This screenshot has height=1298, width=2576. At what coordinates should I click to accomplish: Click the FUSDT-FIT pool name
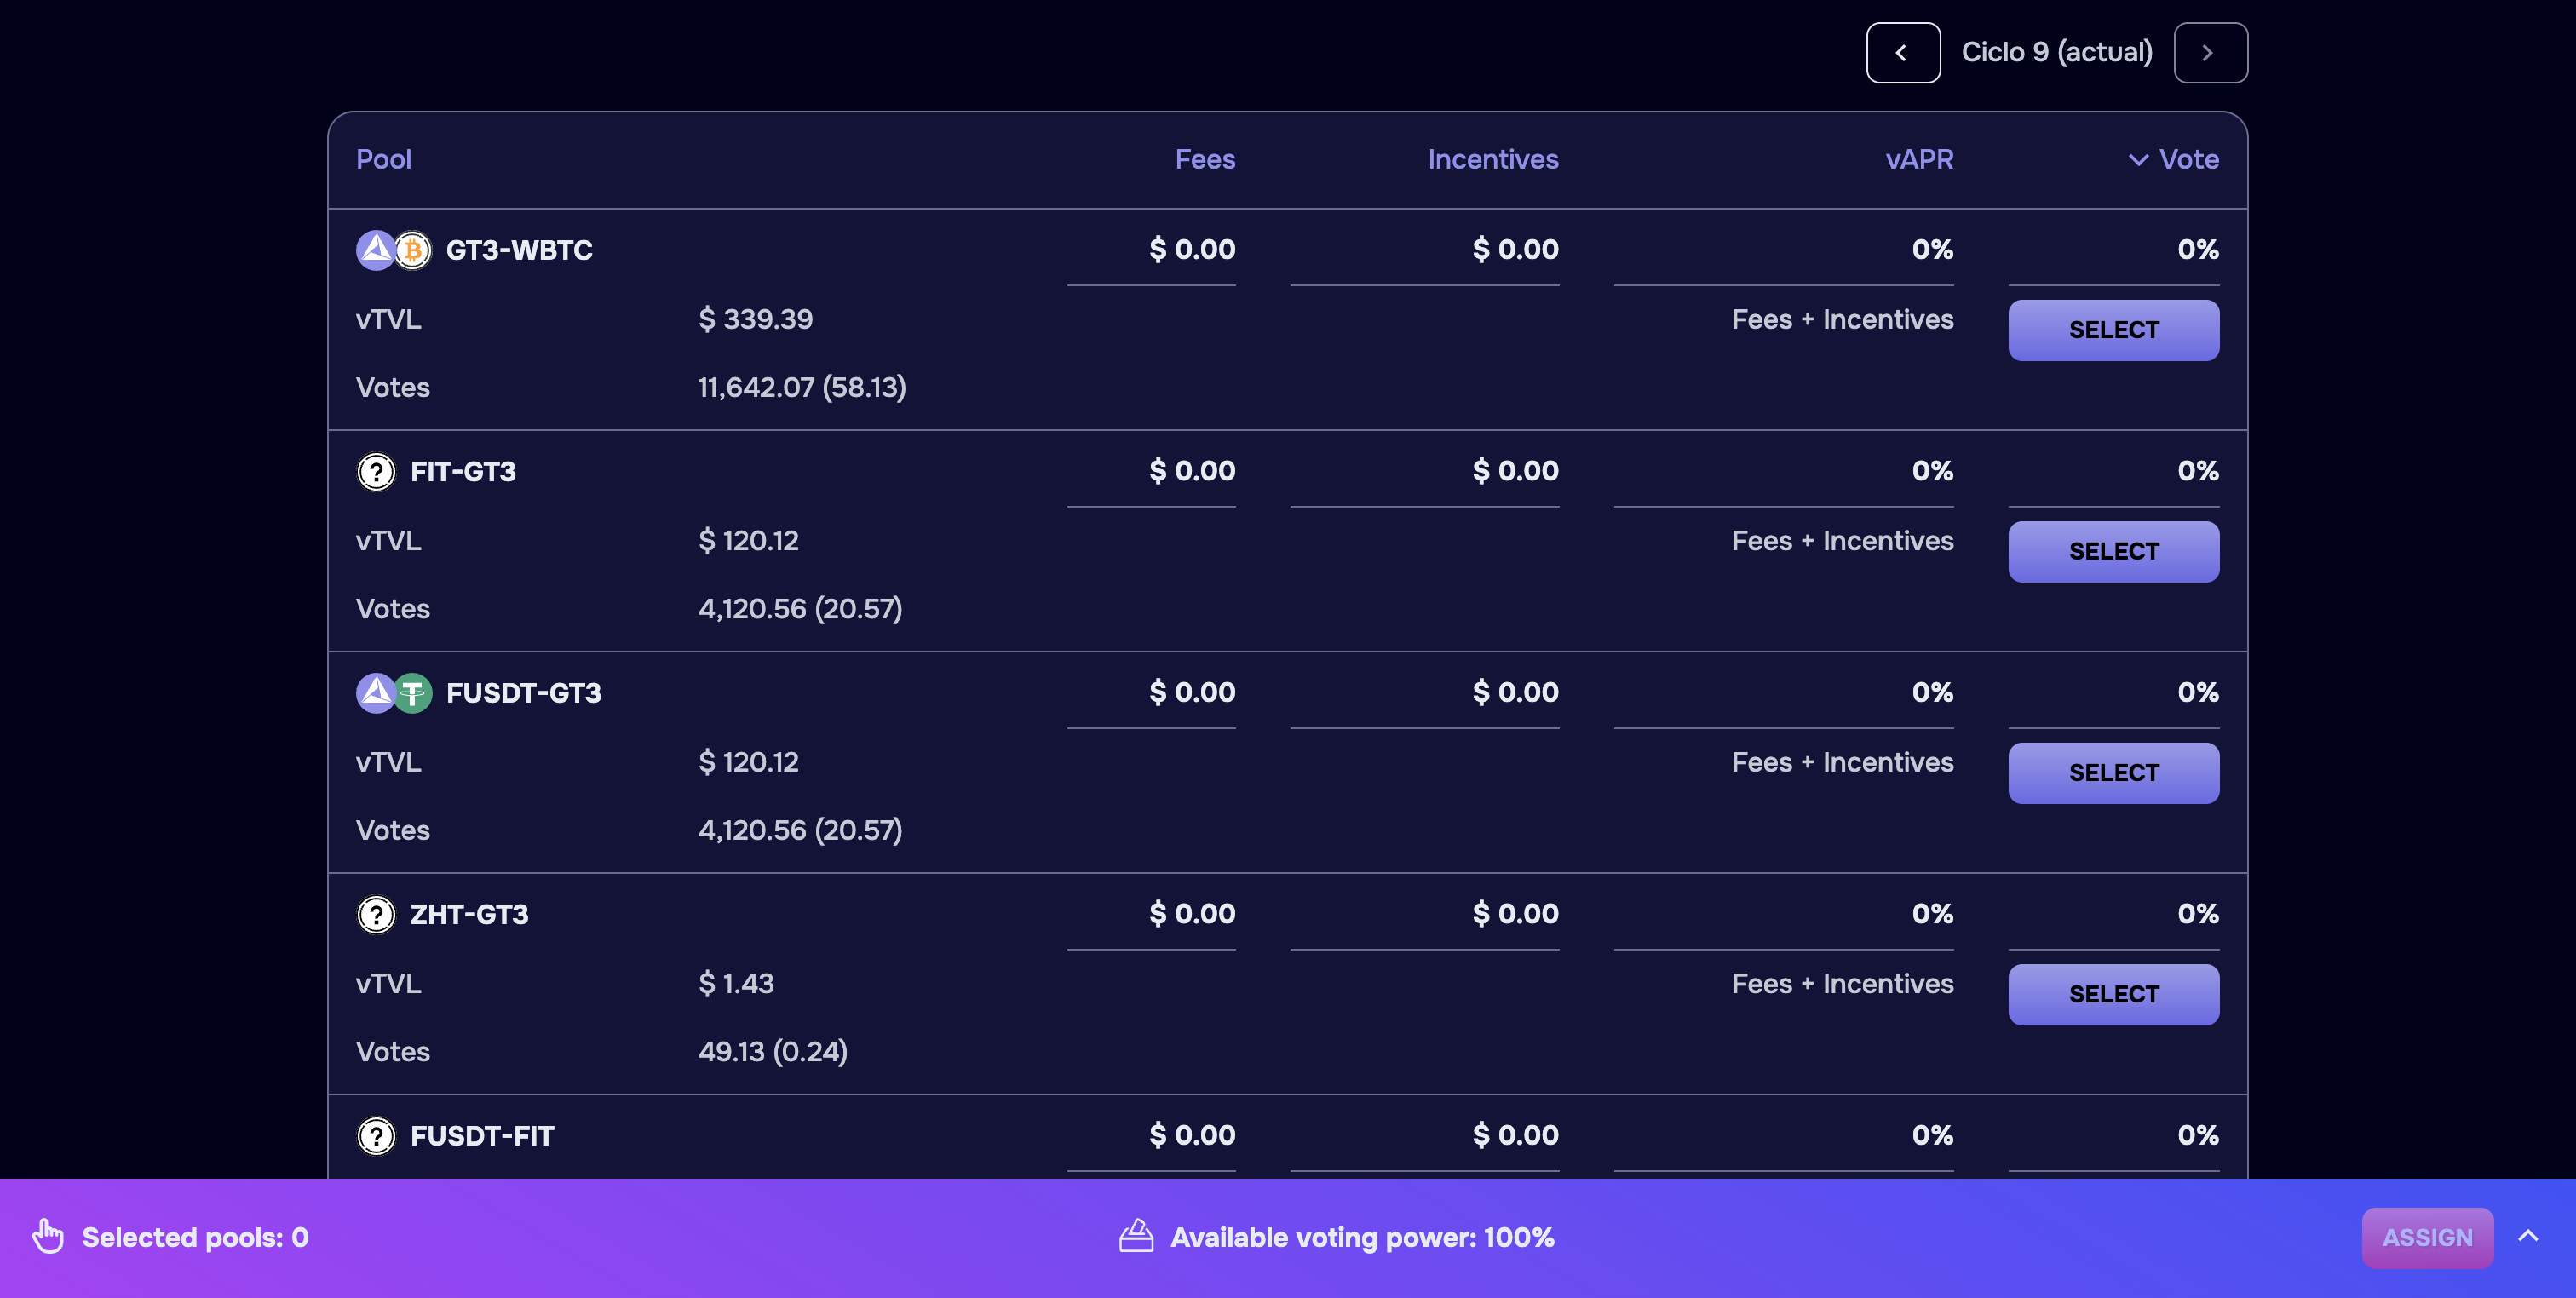(482, 1136)
